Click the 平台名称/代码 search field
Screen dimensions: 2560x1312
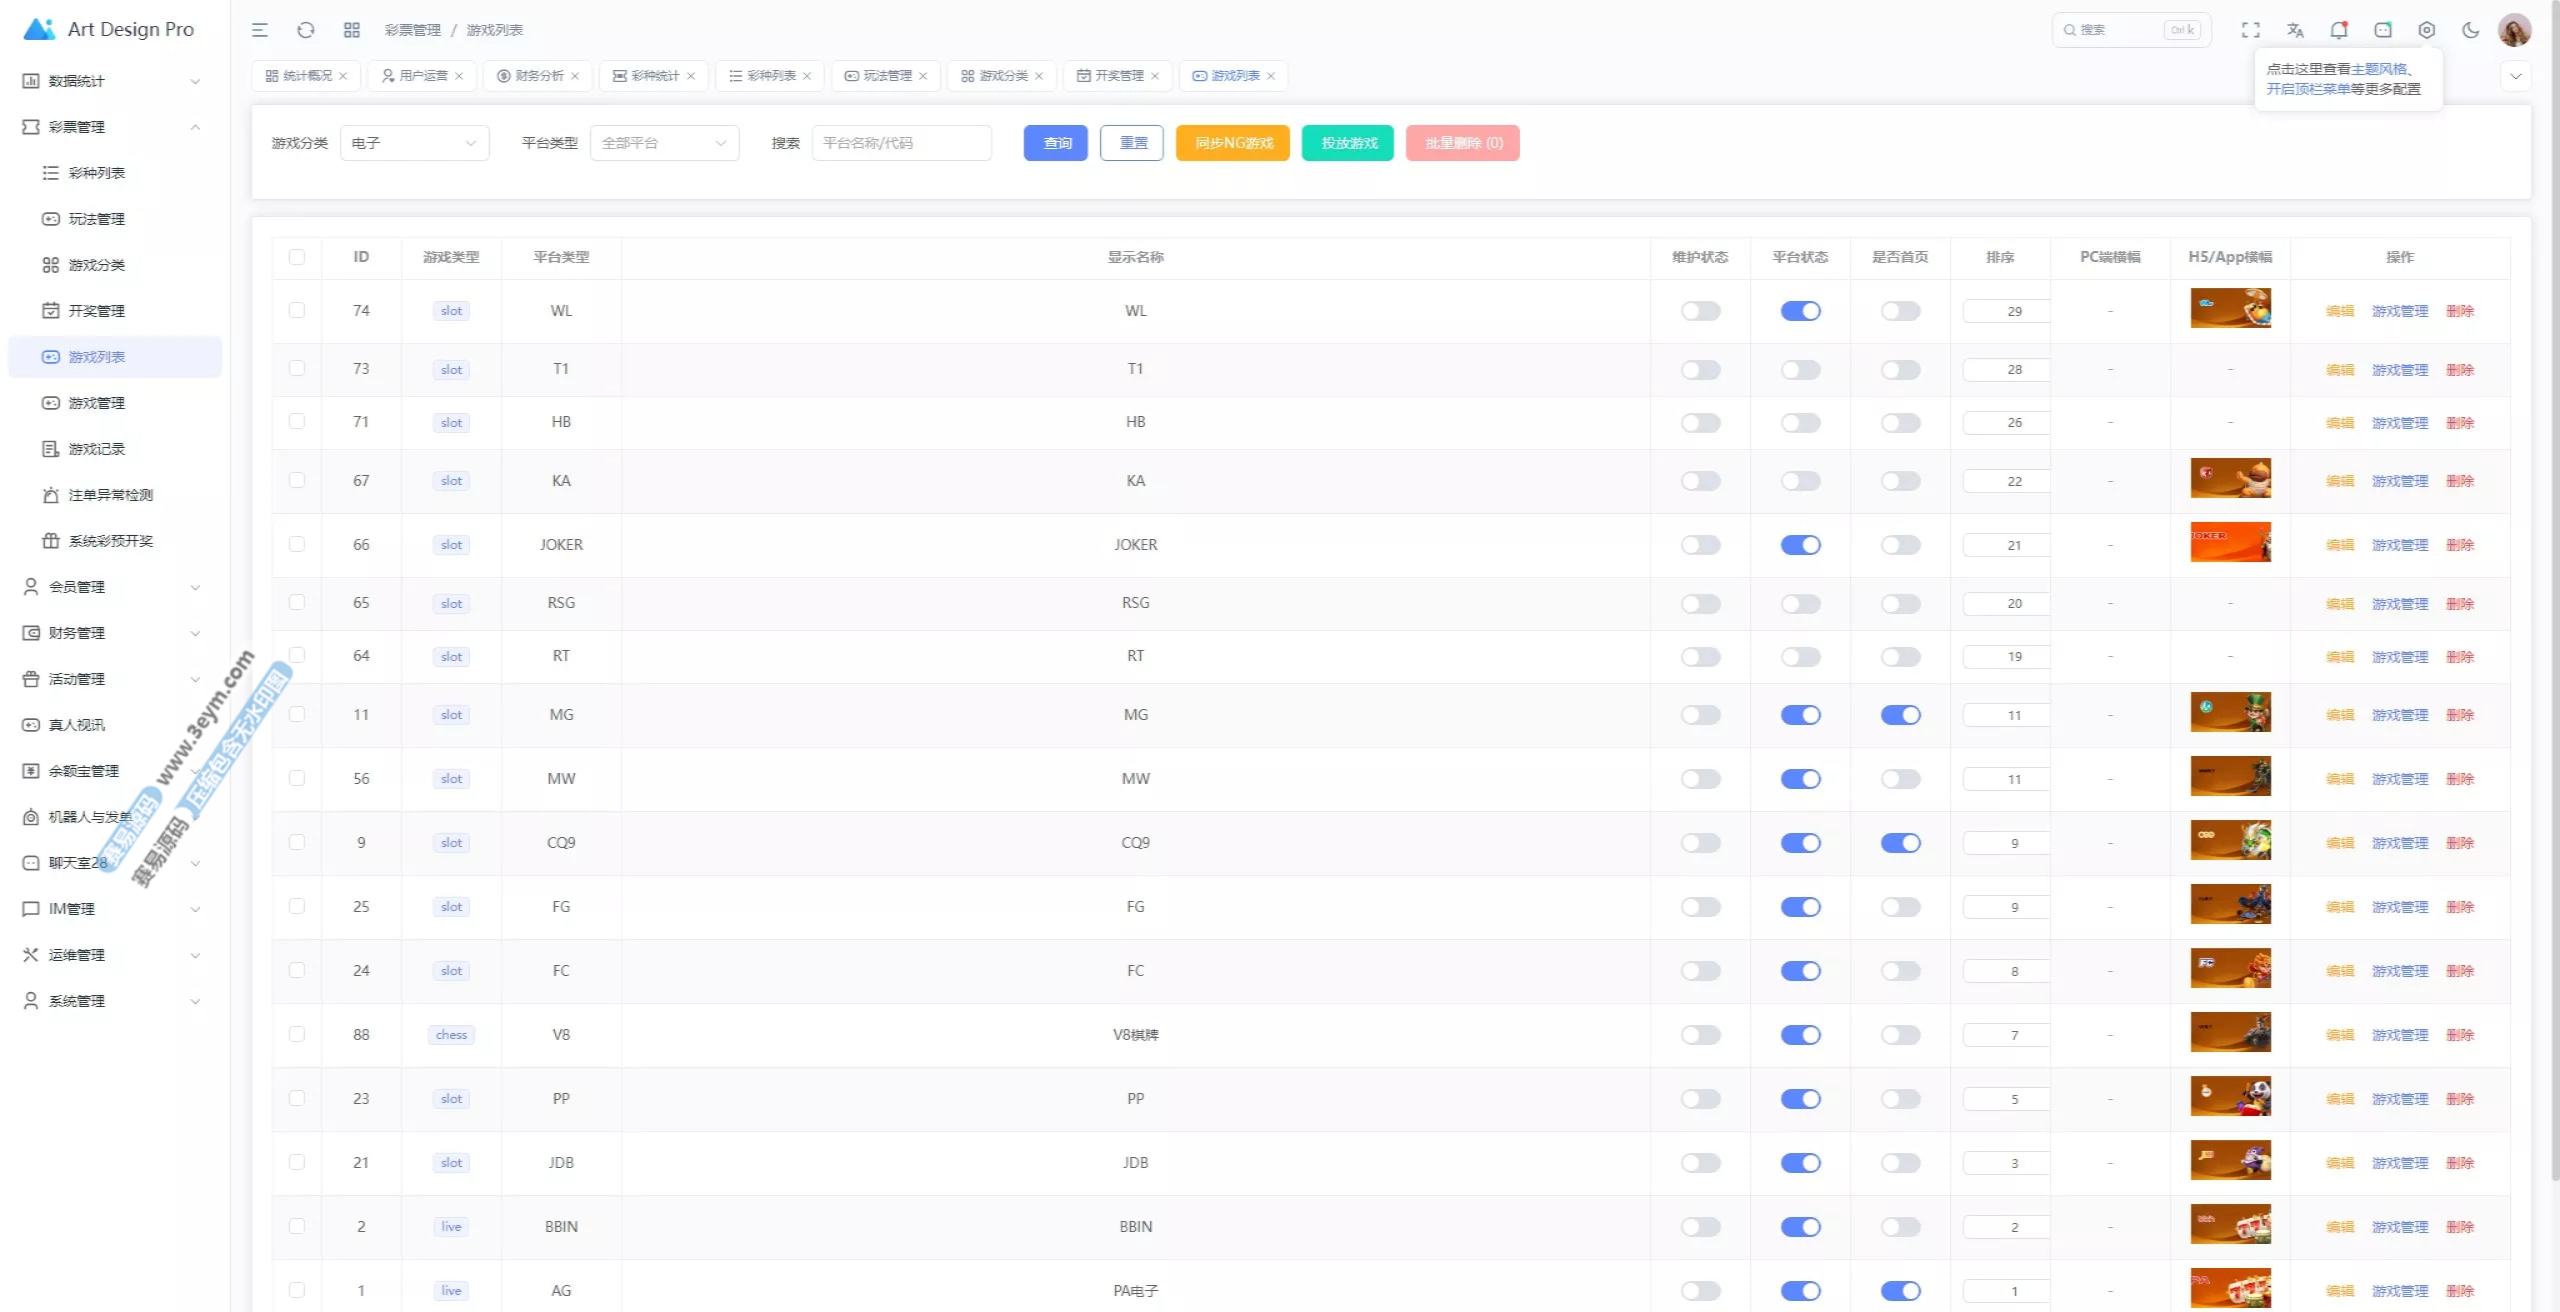coord(901,143)
